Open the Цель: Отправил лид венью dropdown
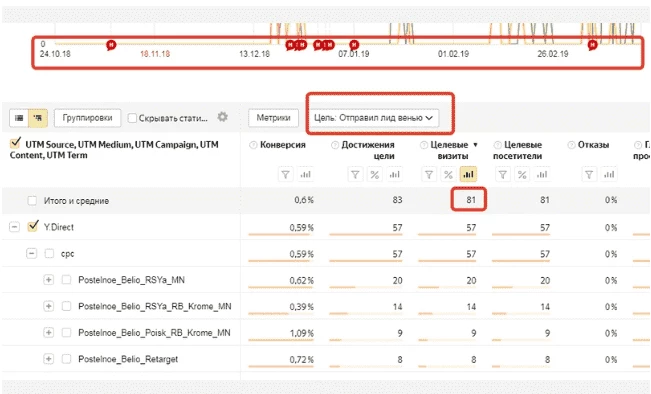The width and height of the screenshot is (651, 394). [373, 118]
